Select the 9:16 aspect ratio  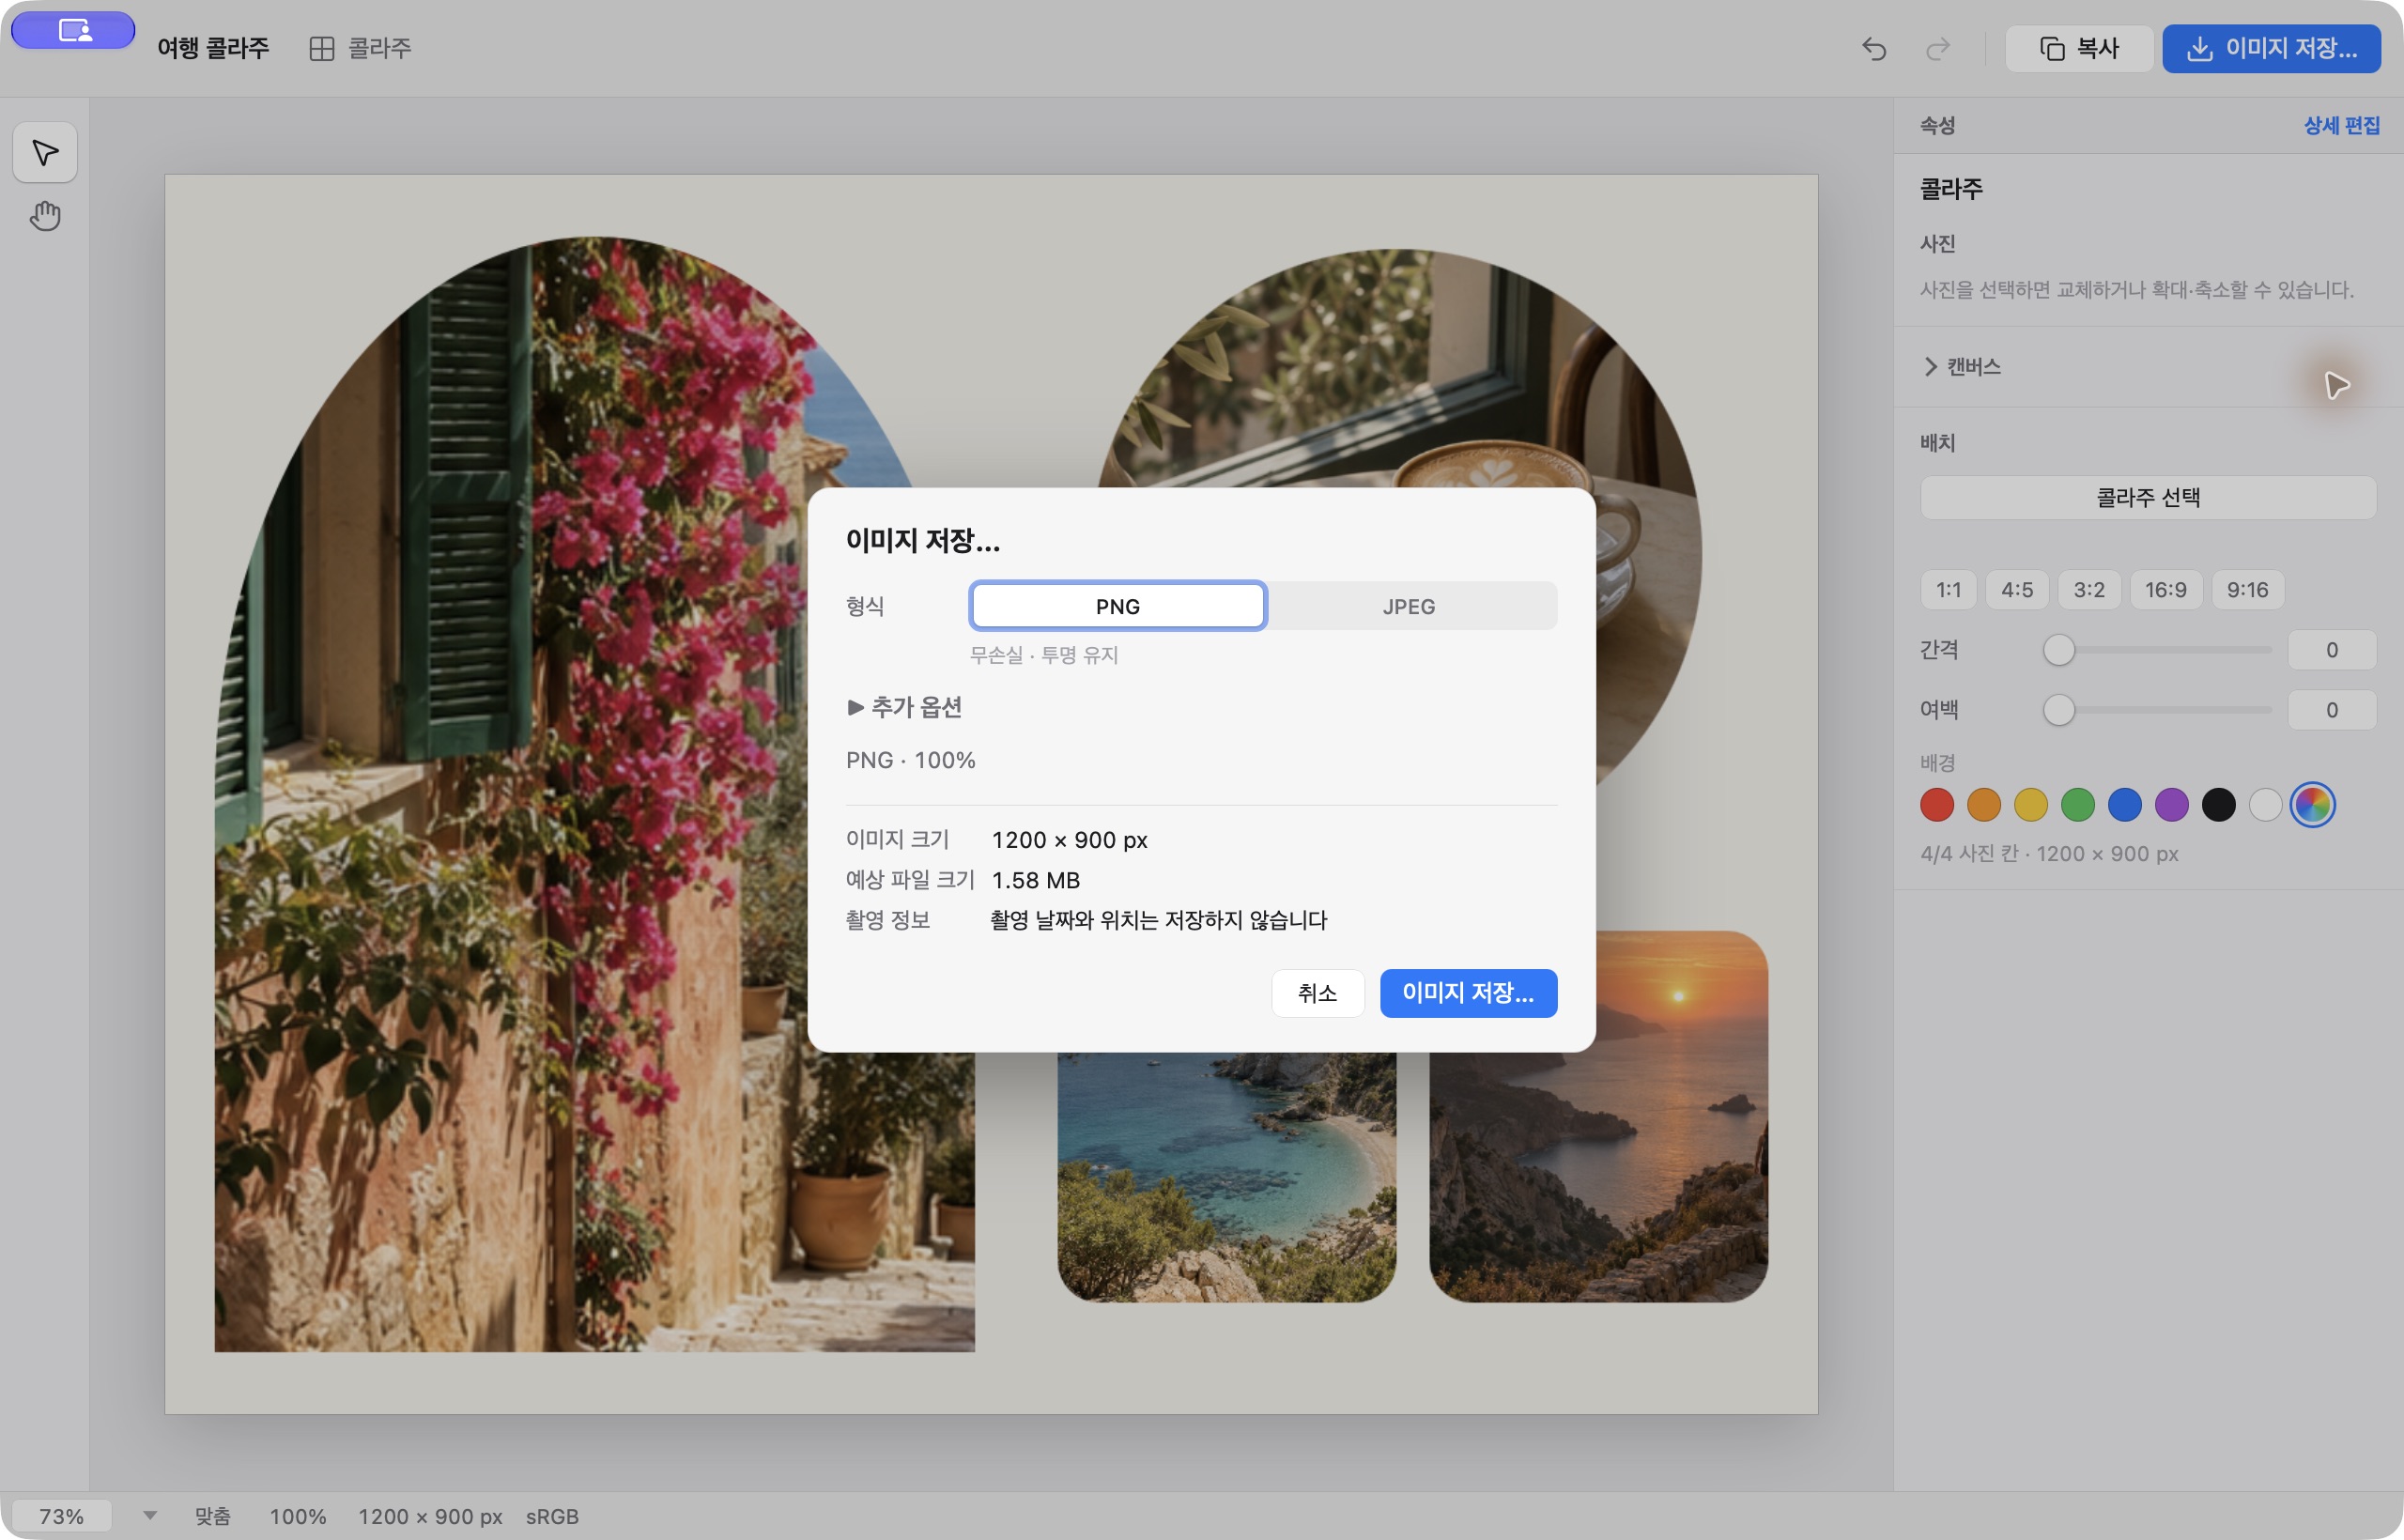(x=2248, y=590)
